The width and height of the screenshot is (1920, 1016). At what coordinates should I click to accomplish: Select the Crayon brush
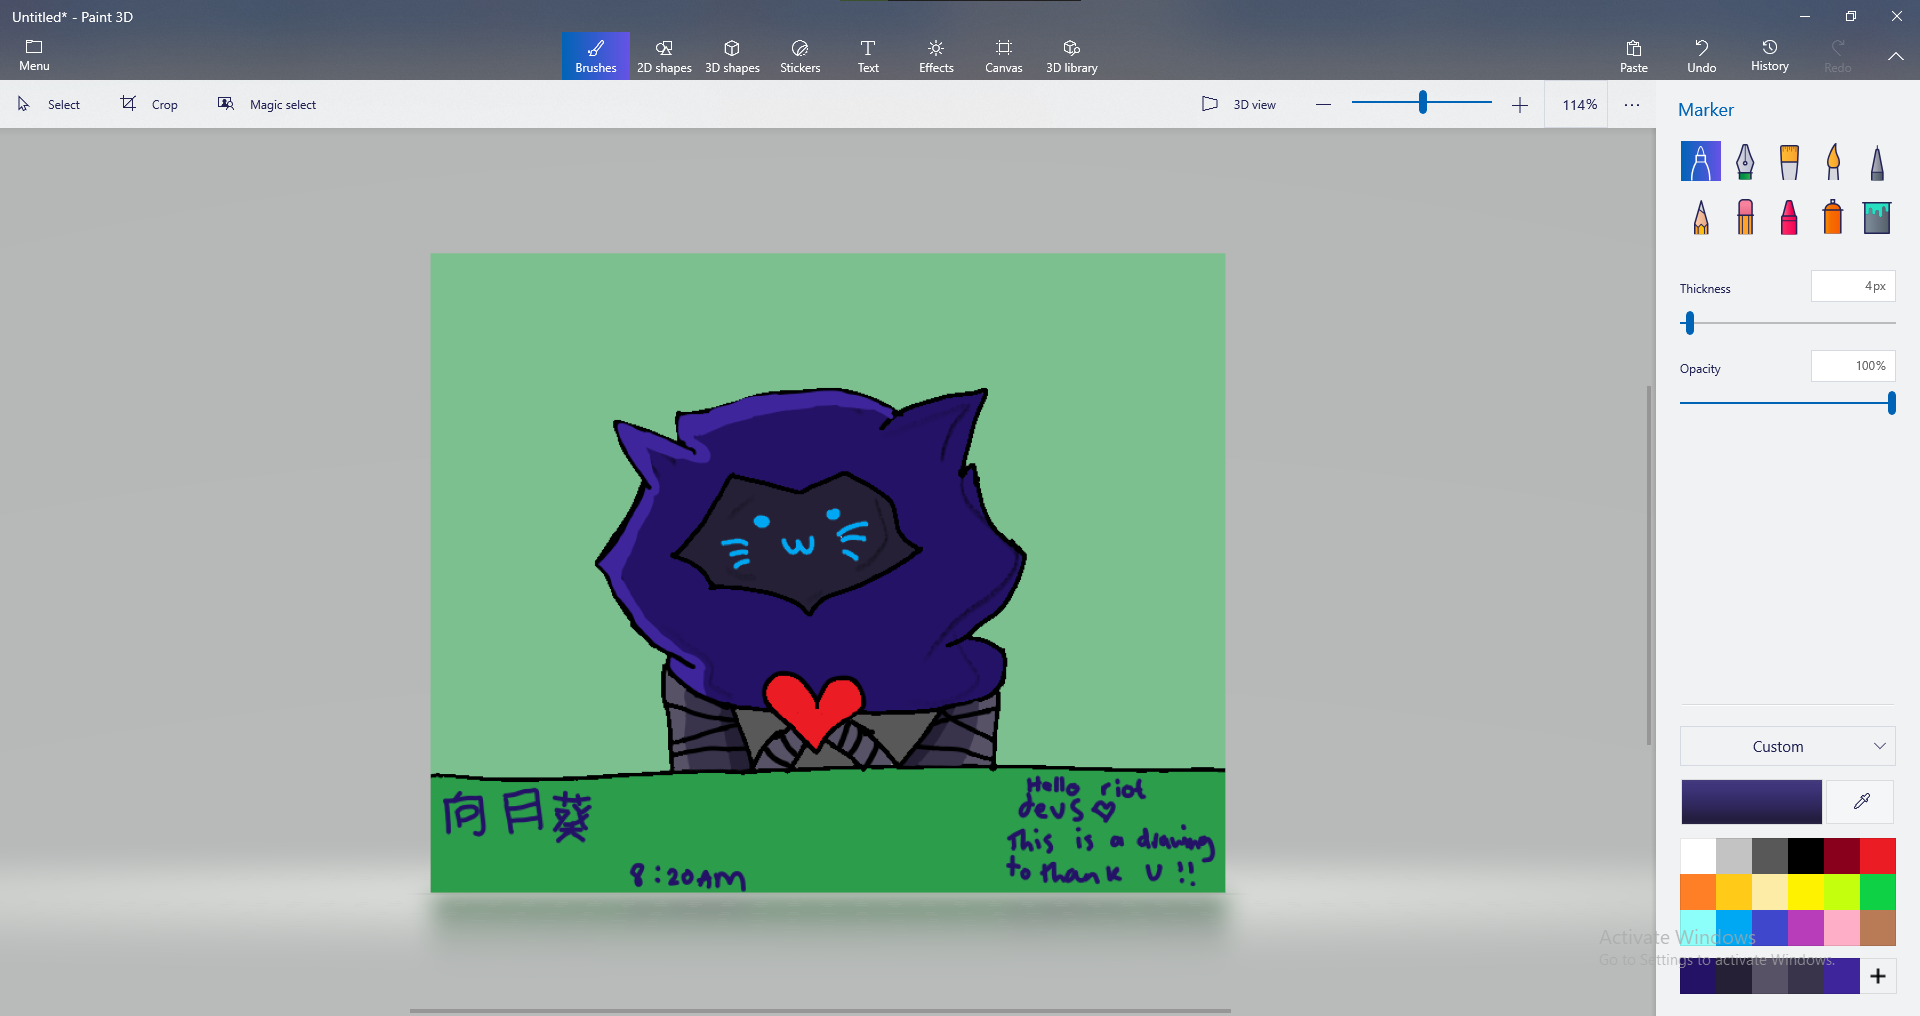[x=1789, y=217]
